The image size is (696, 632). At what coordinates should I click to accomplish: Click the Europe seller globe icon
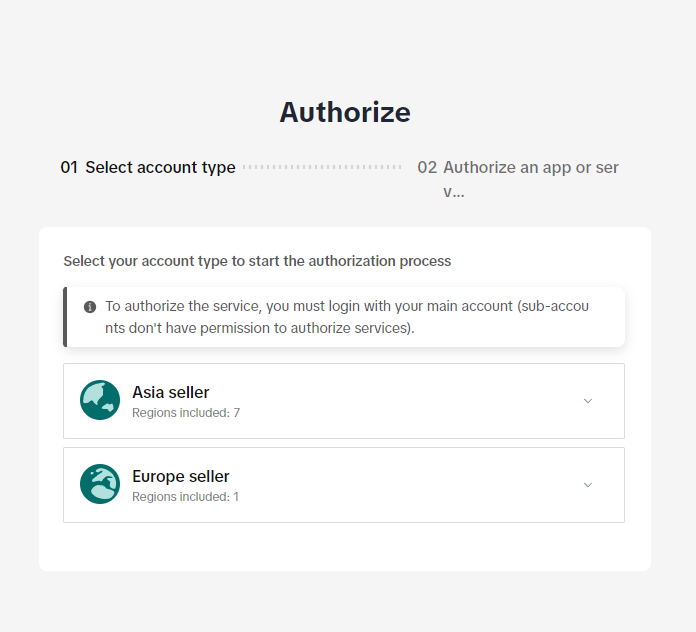pyautogui.click(x=100, y=484)
